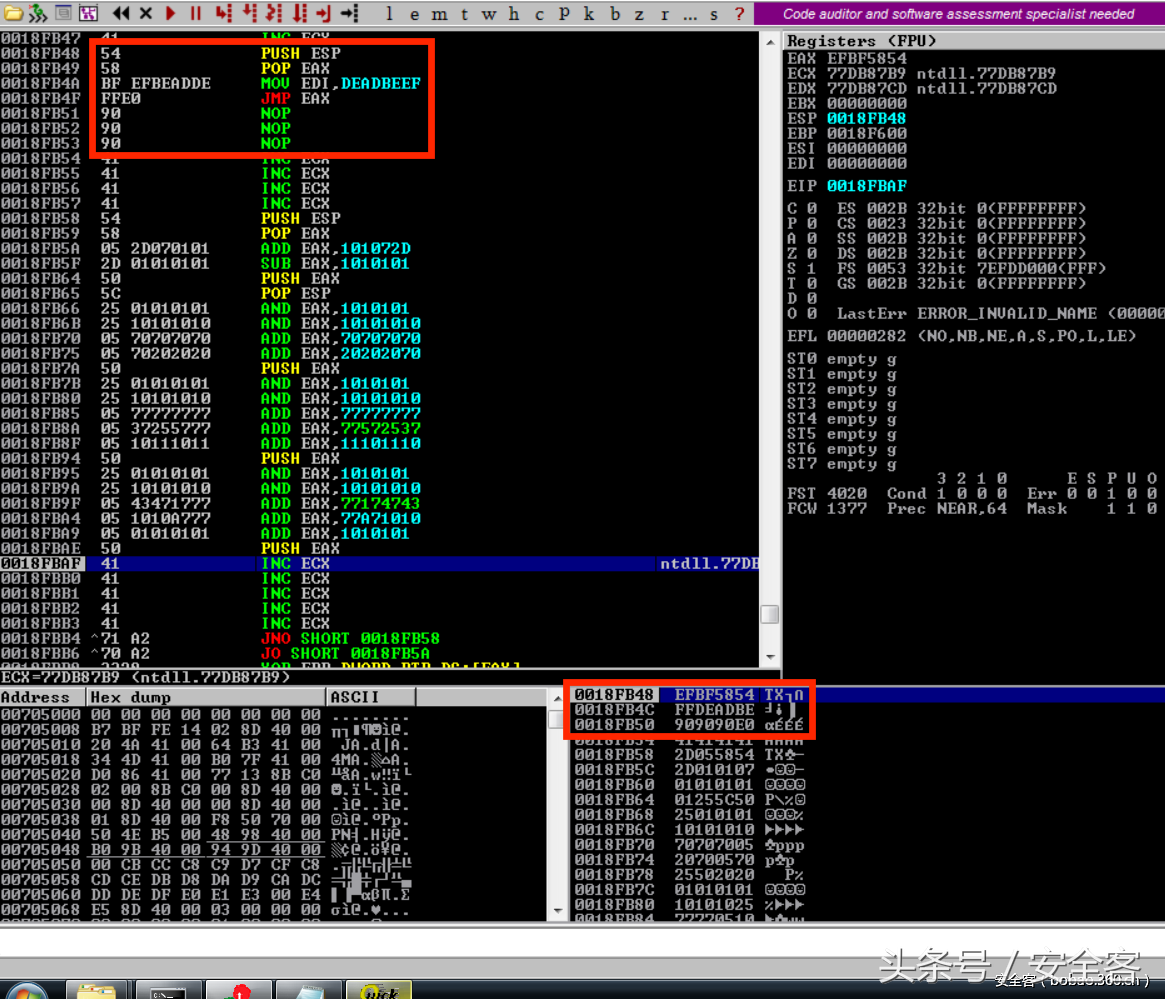Click the Execute till return icon

tap(324, 13)
